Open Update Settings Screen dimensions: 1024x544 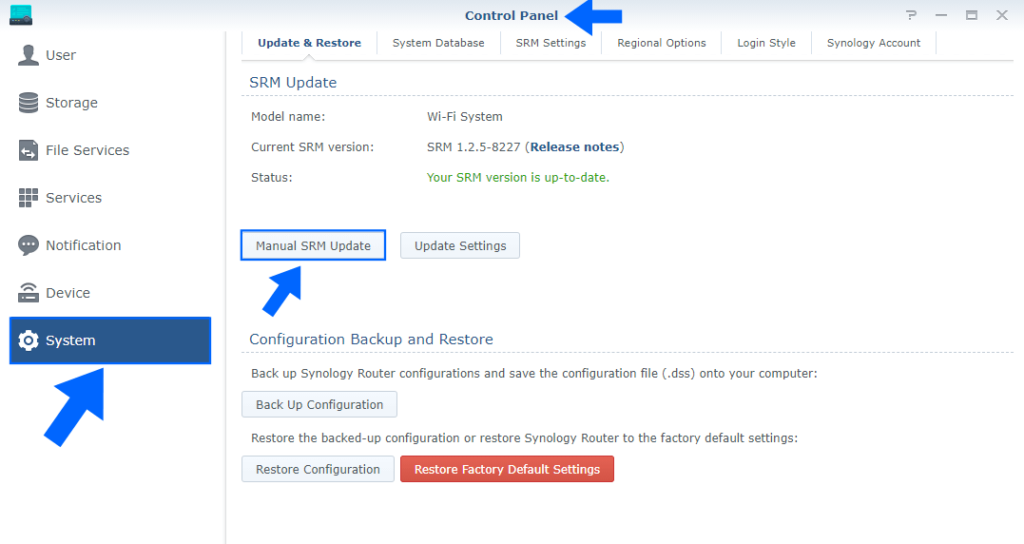pos(460,246)
